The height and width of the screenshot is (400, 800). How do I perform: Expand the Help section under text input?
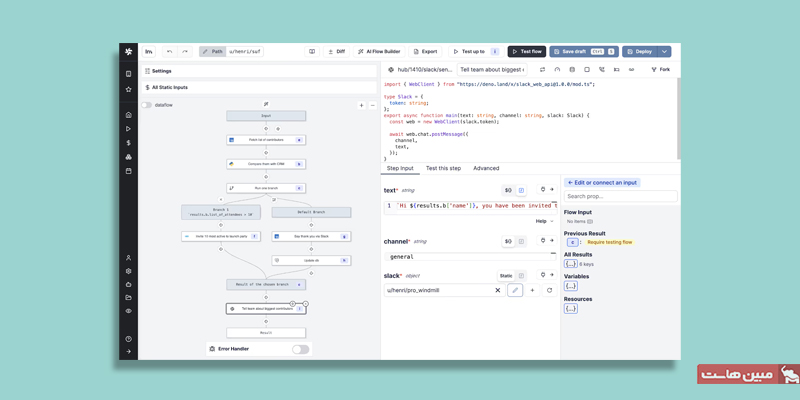(x=544, y=221)
